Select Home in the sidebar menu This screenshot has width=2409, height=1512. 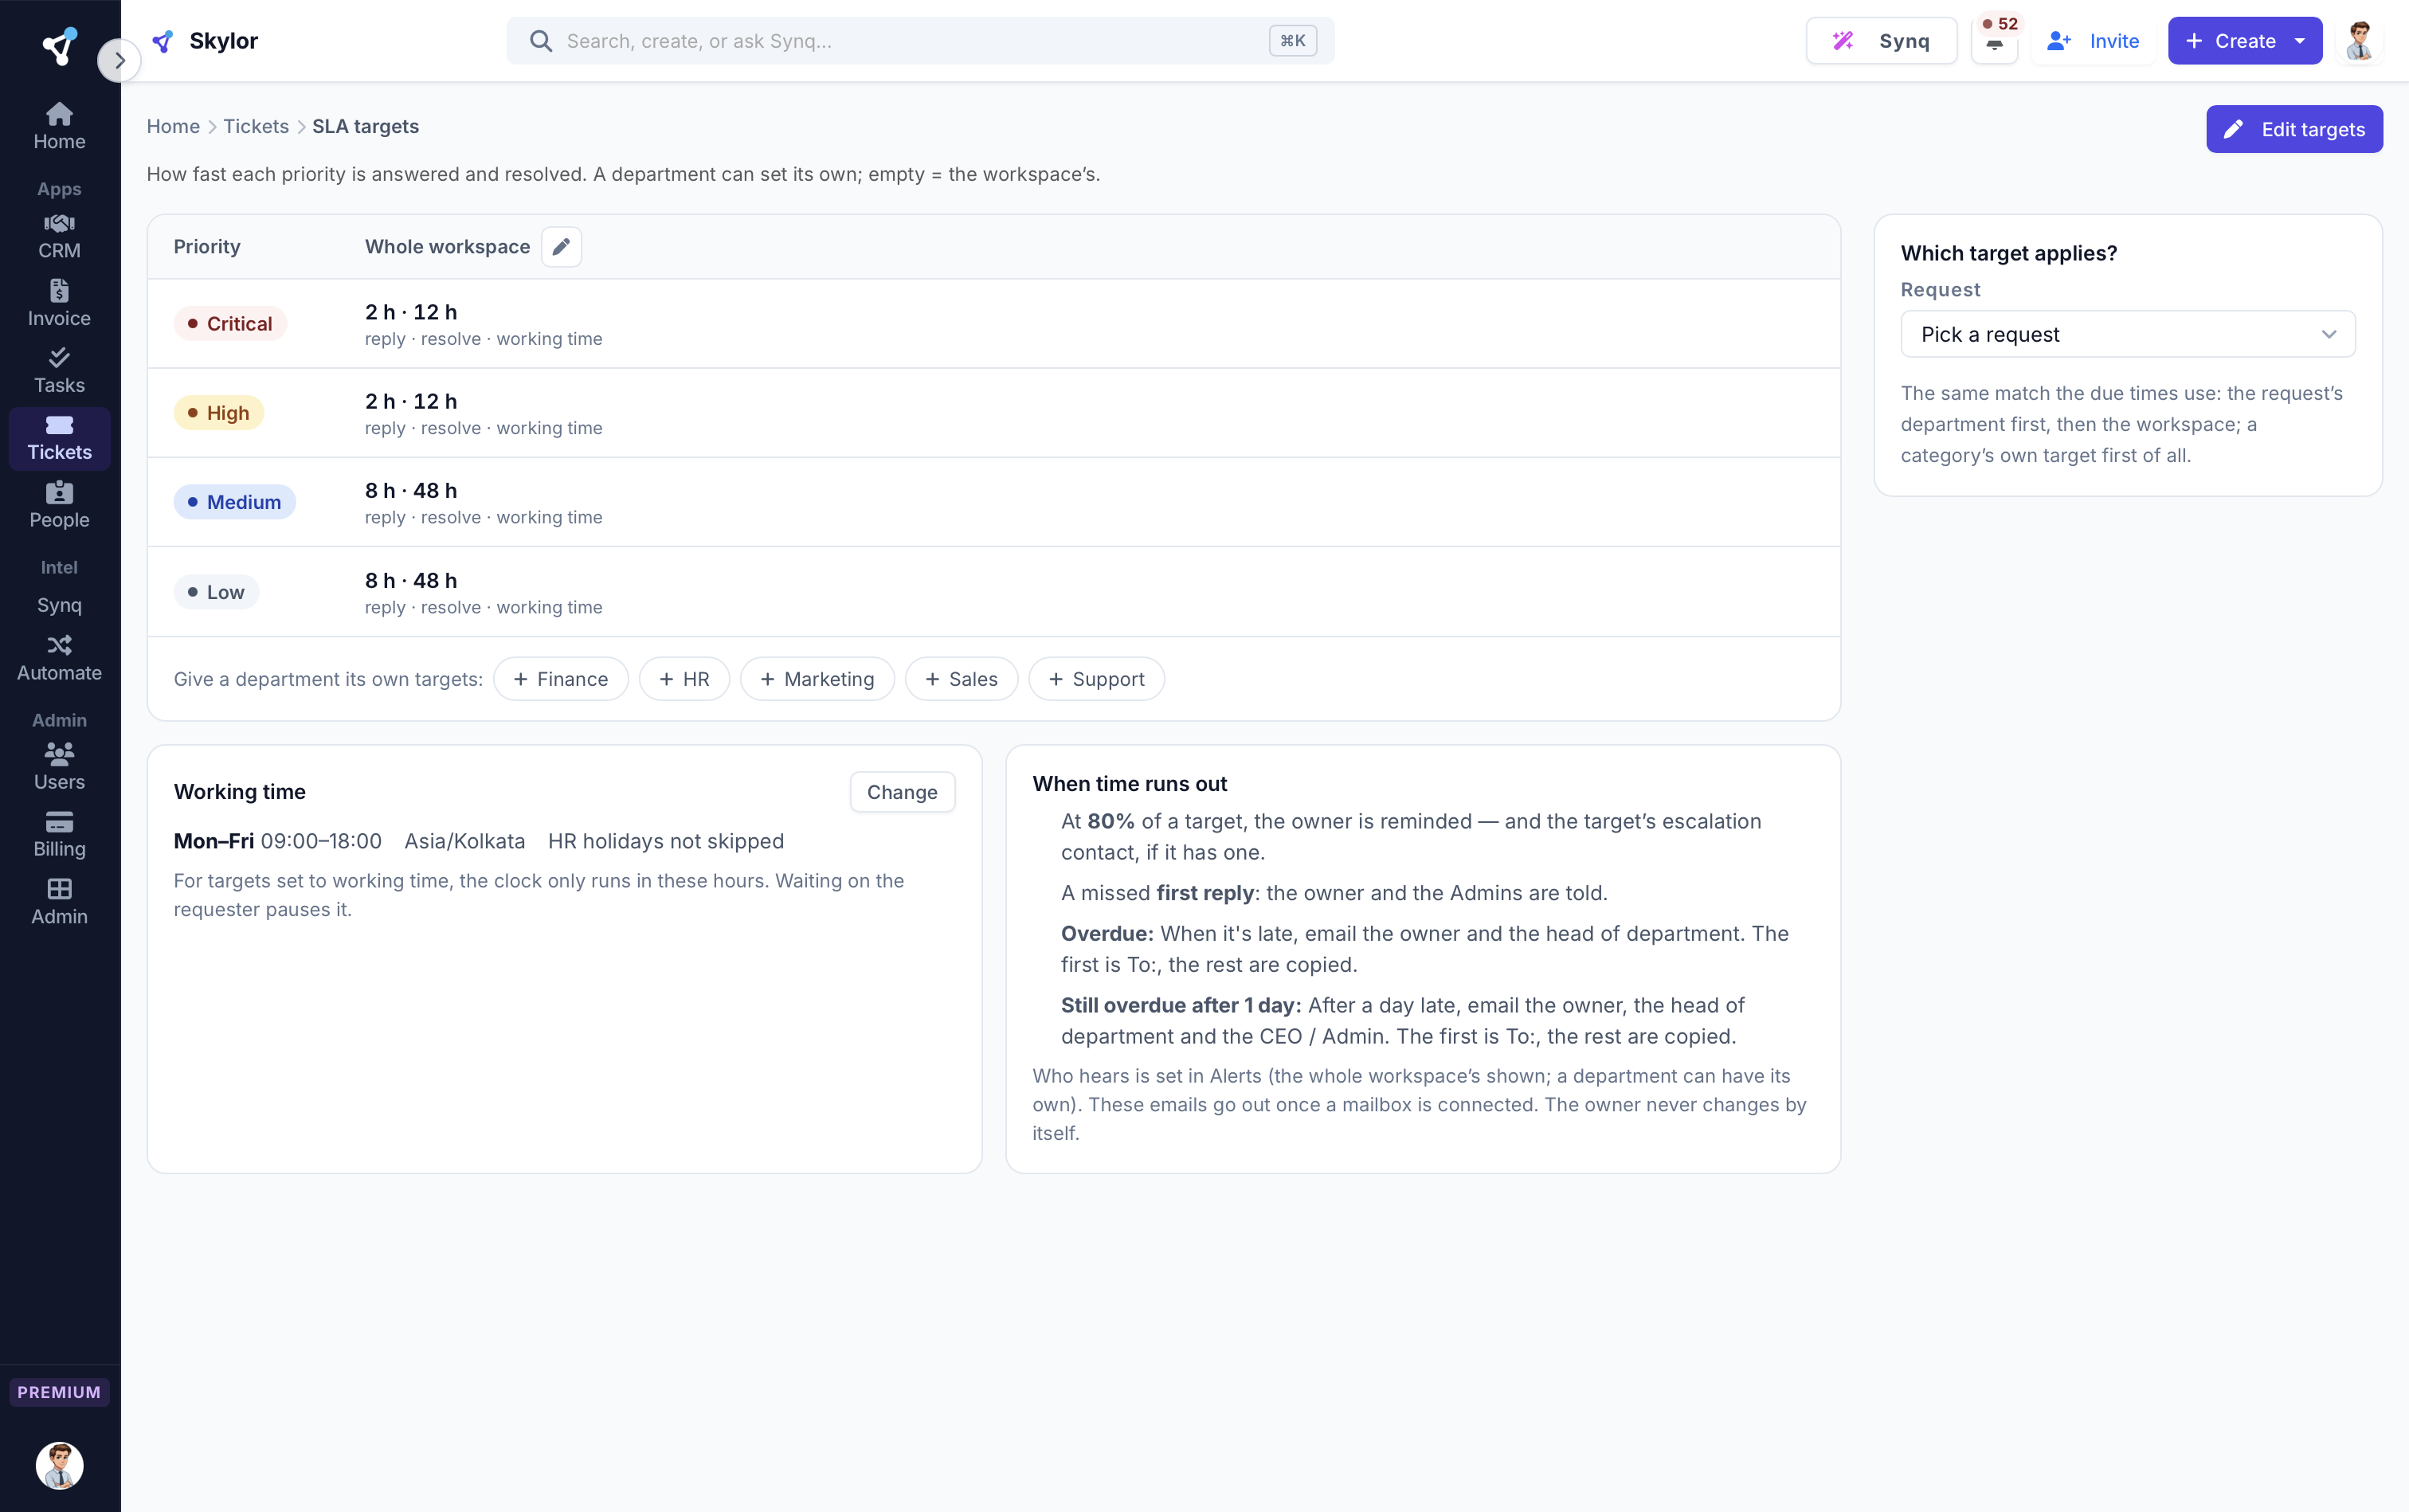tap(59, 127)
